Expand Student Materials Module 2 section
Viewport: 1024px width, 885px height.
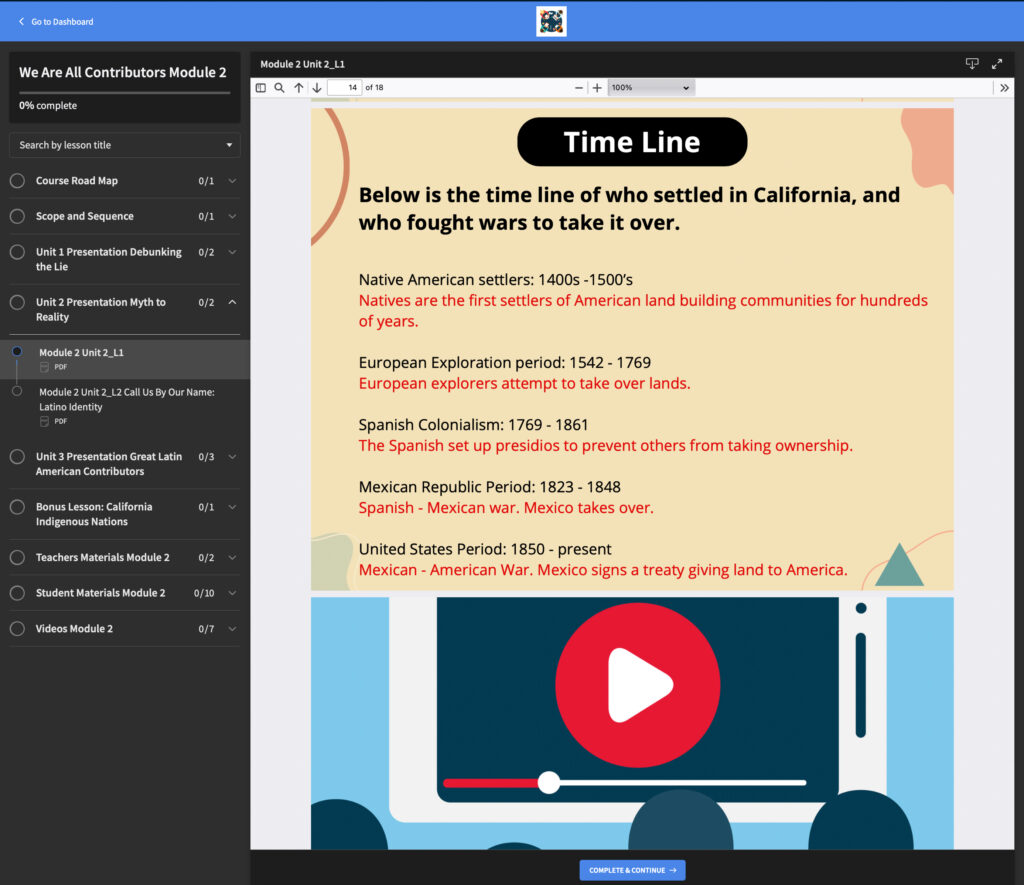tap(232, 593)
